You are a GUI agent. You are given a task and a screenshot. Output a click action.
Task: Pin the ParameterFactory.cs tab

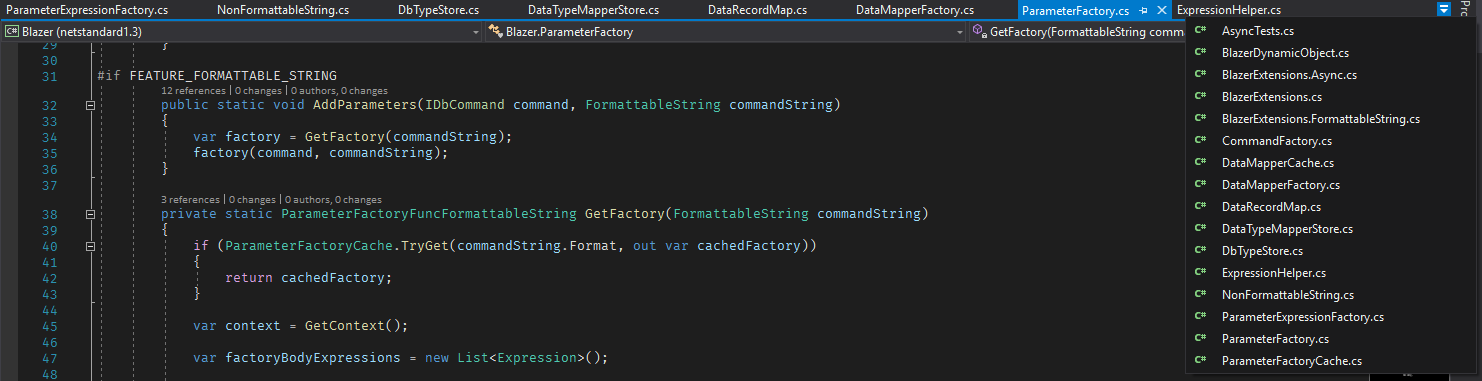tap(1143, 9)
